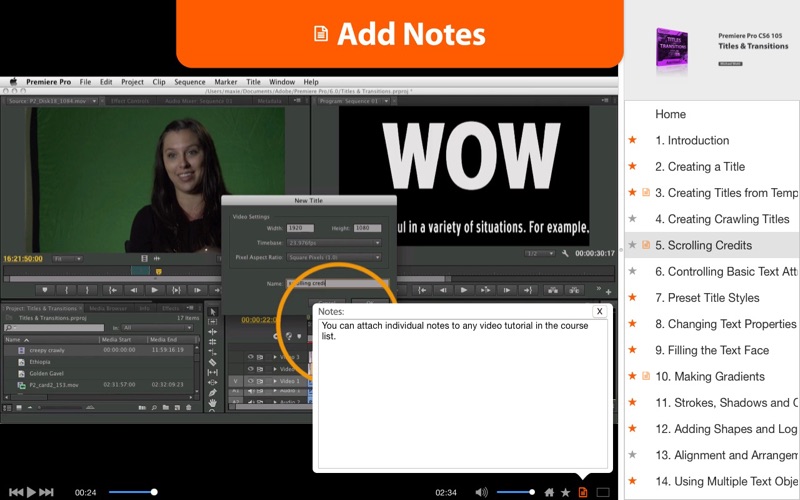The image size is (800, 500).
Task: Open the Sequence menu
Action: tap(190, 82)
